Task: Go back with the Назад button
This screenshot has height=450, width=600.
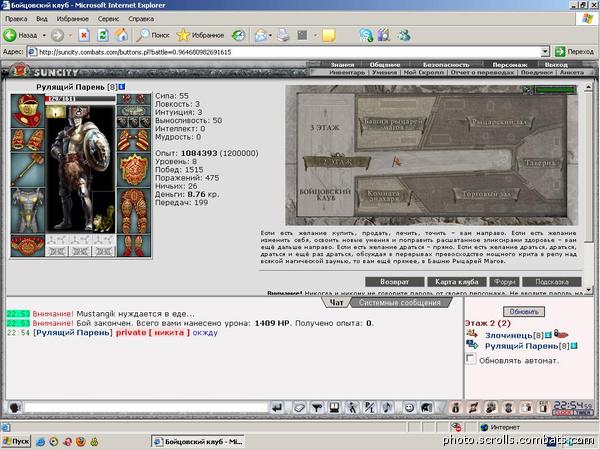Action: (x=20, y=35)
